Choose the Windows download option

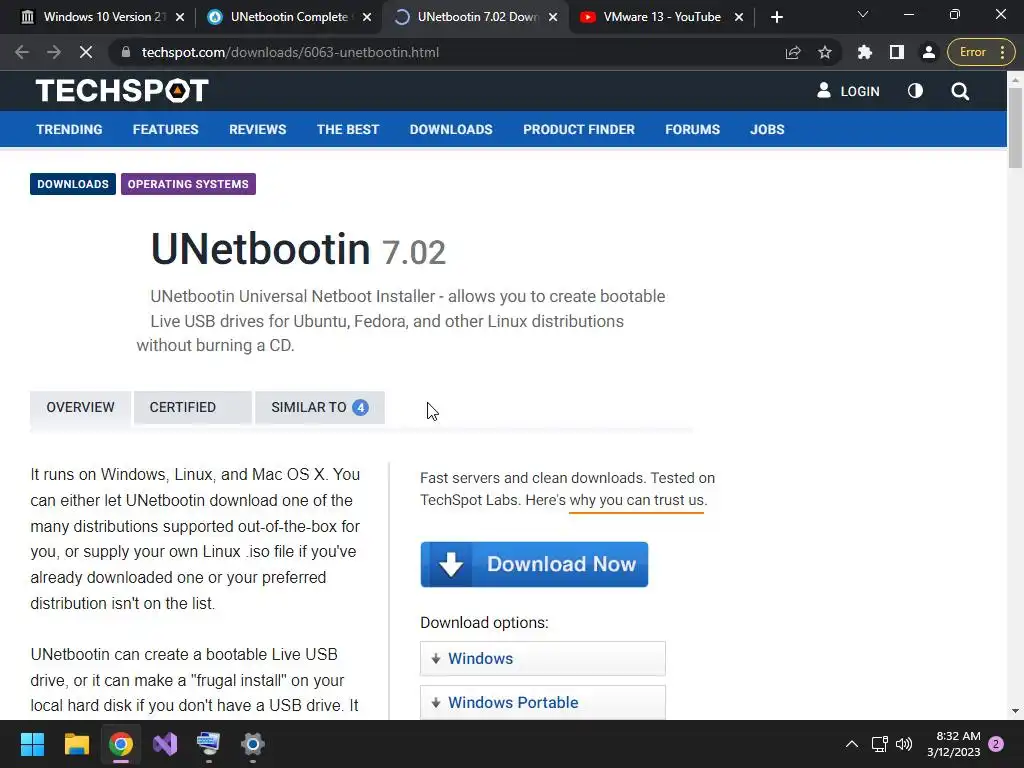[x=543, y=658]
